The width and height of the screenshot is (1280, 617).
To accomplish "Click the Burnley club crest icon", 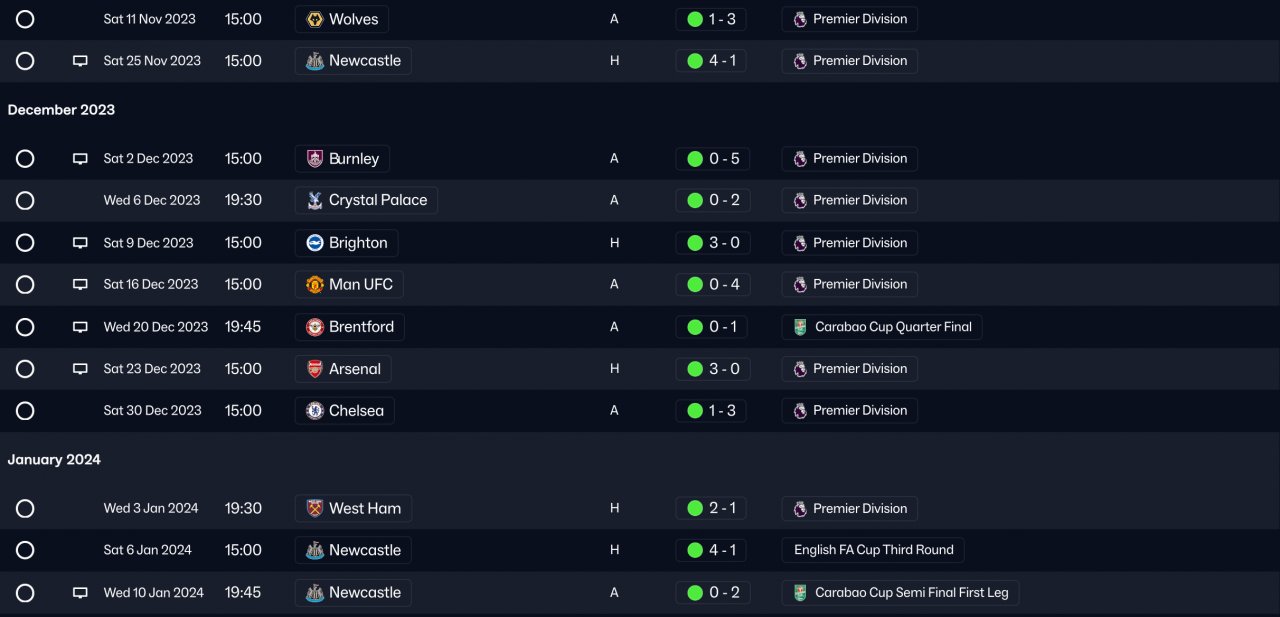I will tap(315, 159).
